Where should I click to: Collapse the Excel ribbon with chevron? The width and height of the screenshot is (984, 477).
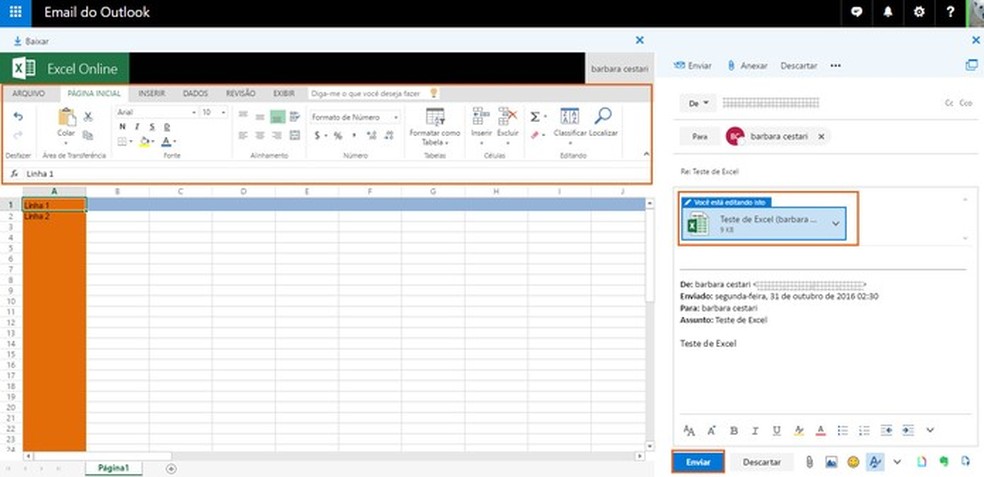[x=646, y=154]
